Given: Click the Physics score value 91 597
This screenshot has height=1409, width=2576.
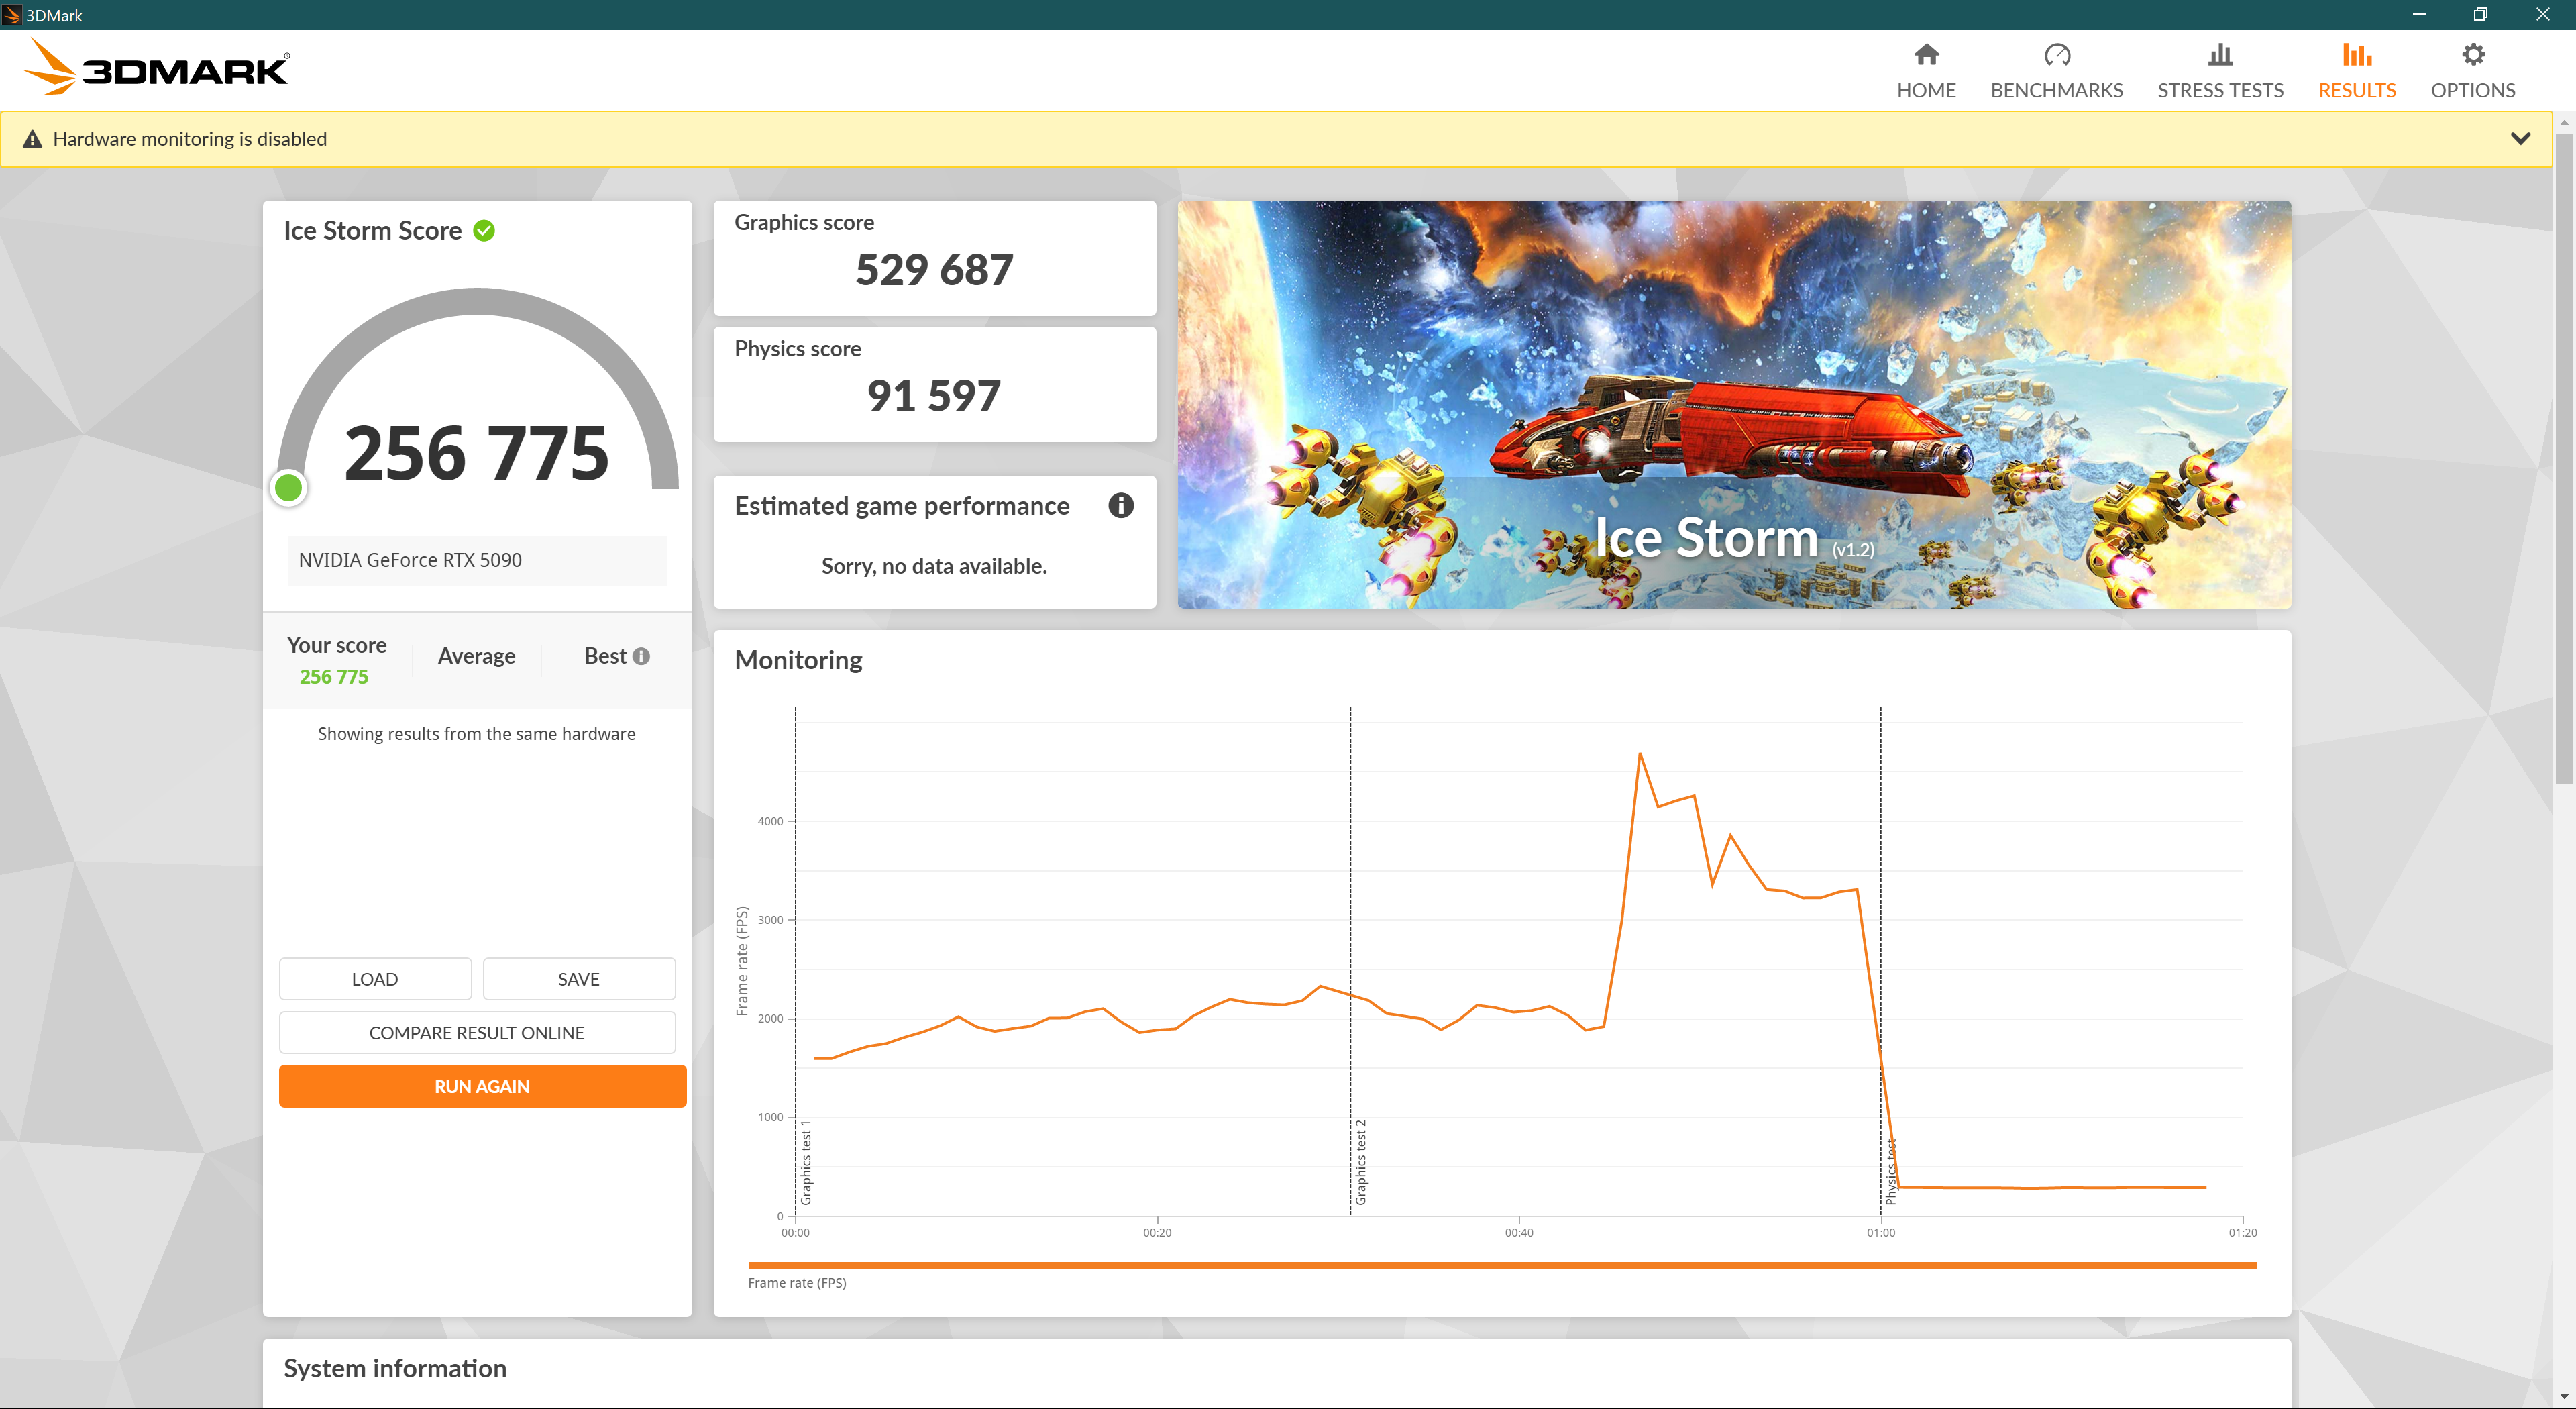Looking at the screenshot, I should 934,396.
